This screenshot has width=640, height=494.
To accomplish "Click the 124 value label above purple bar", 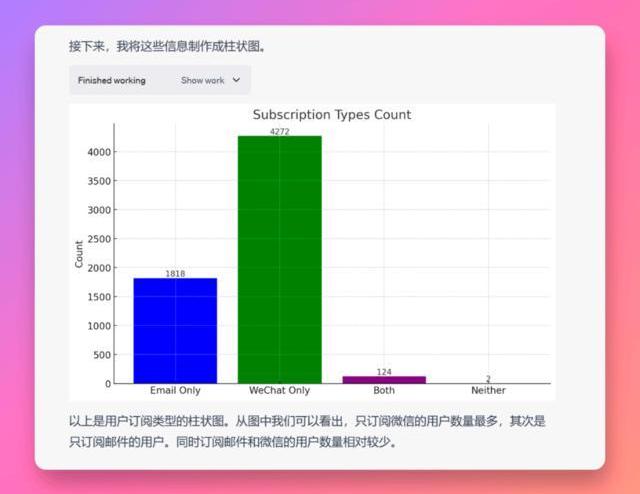I will [384, 372].
